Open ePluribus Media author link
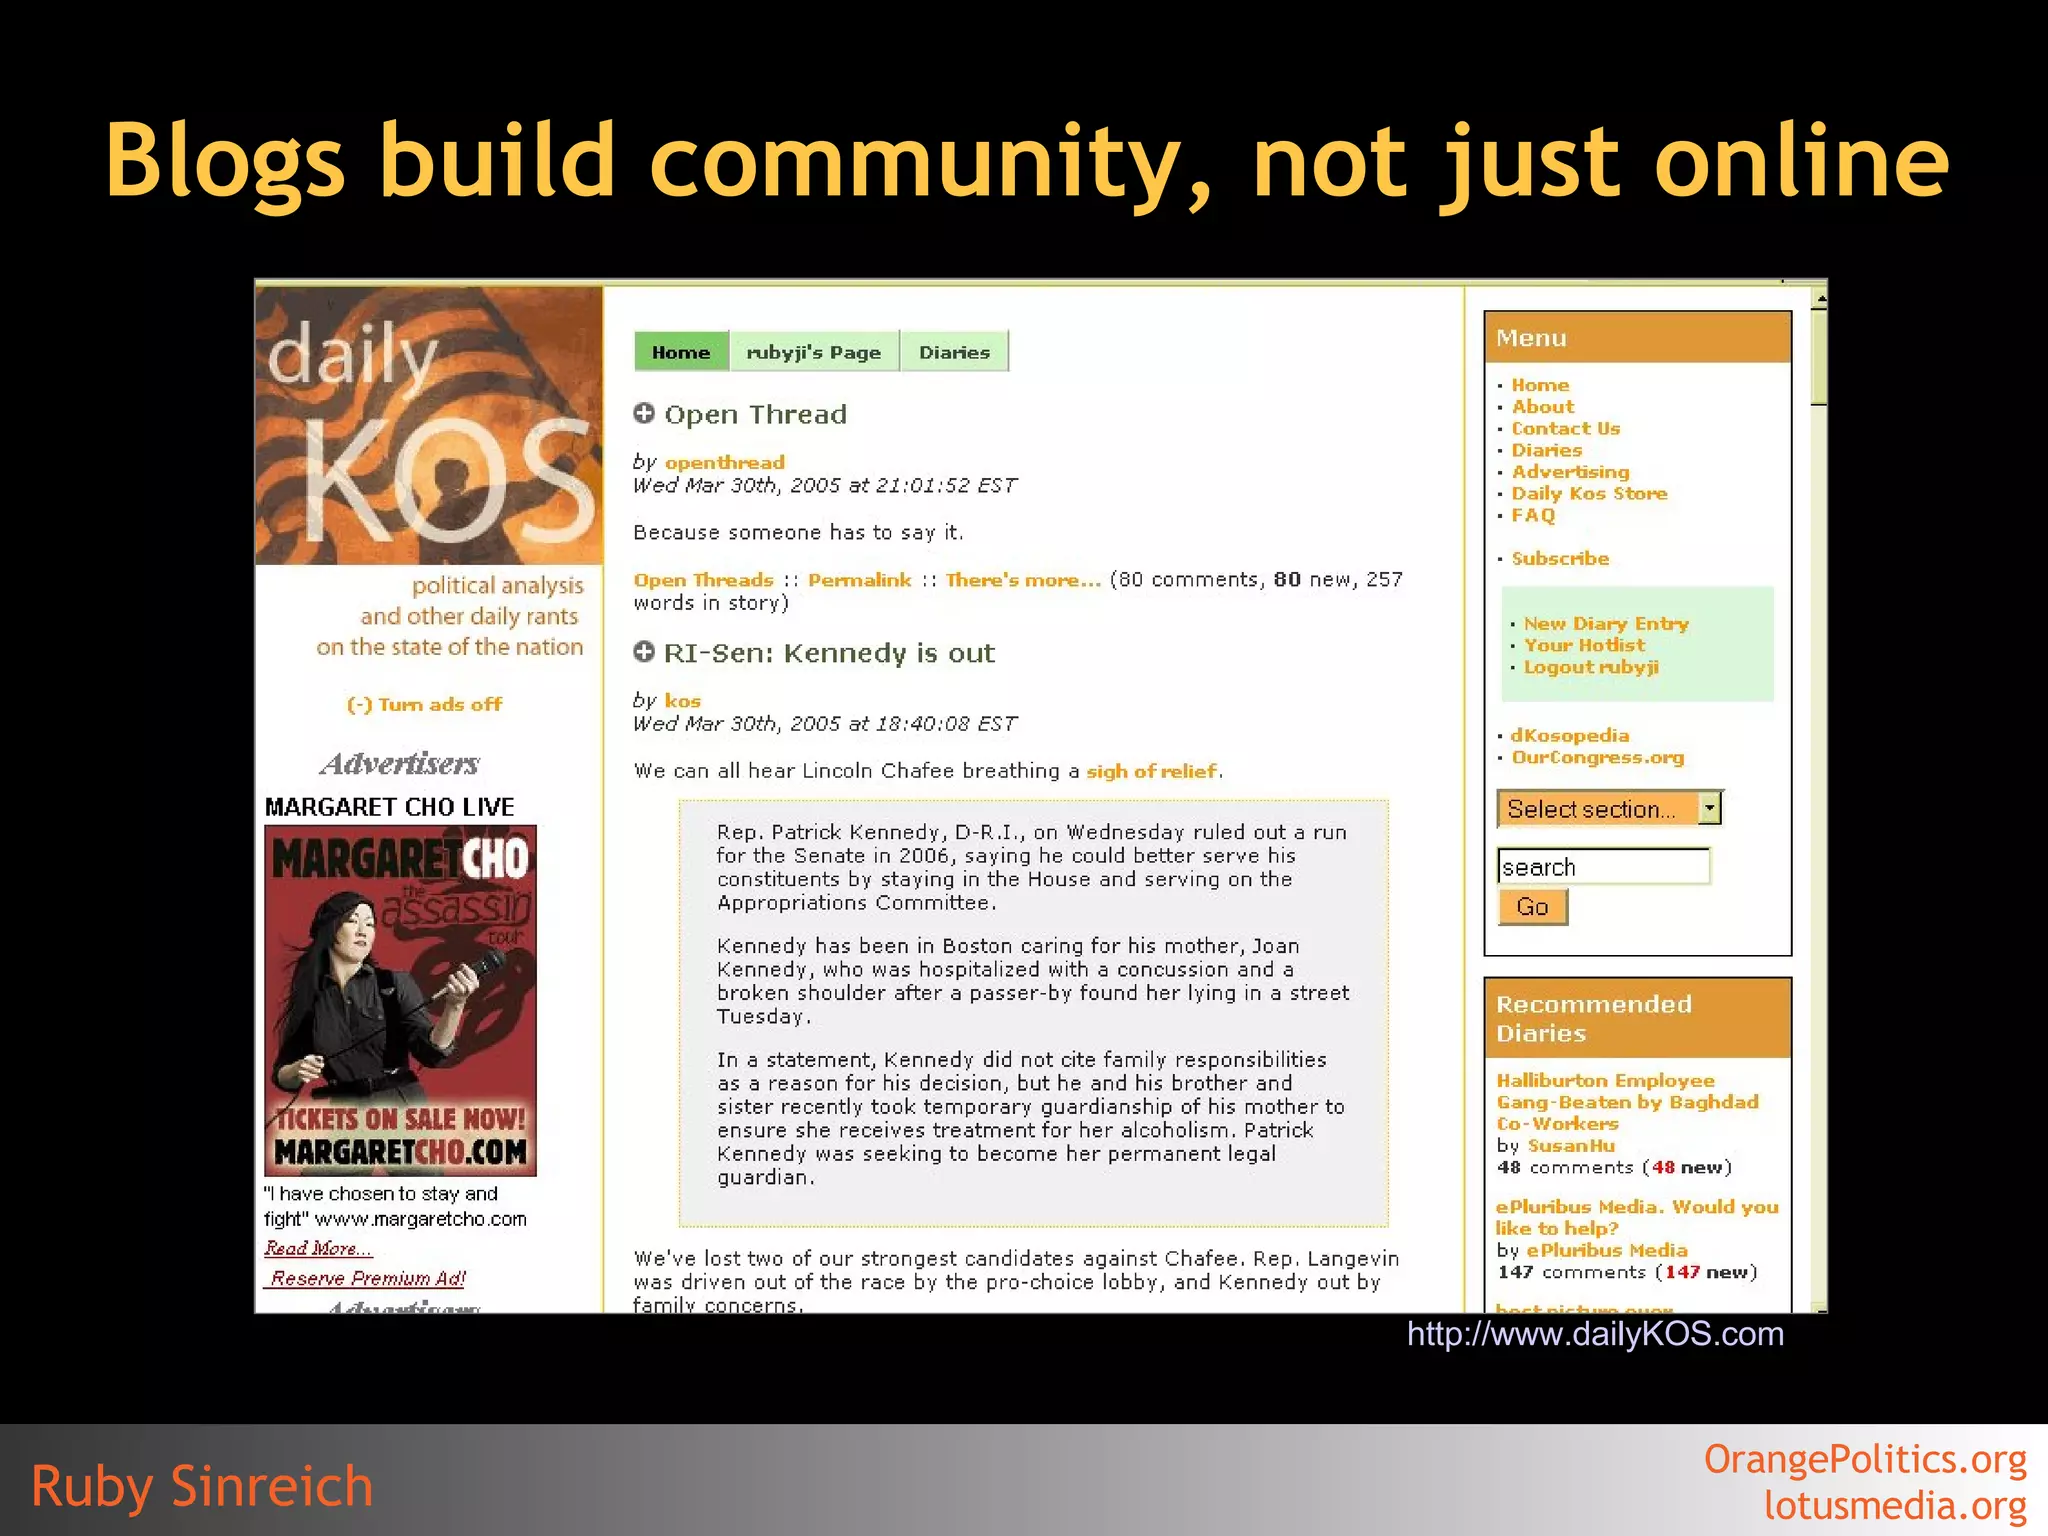 click(x=1606, y=1251)
